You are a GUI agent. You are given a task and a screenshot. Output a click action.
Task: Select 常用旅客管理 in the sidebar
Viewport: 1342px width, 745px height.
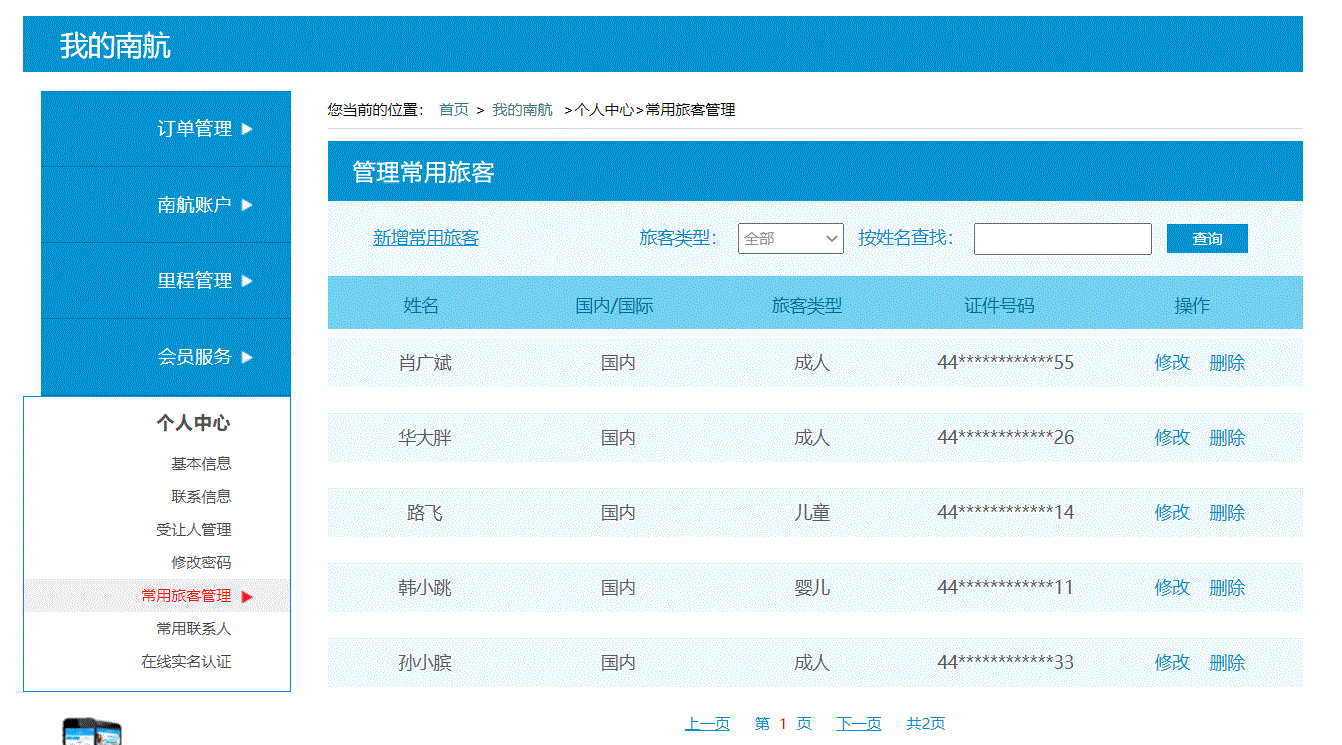point(186,595)
